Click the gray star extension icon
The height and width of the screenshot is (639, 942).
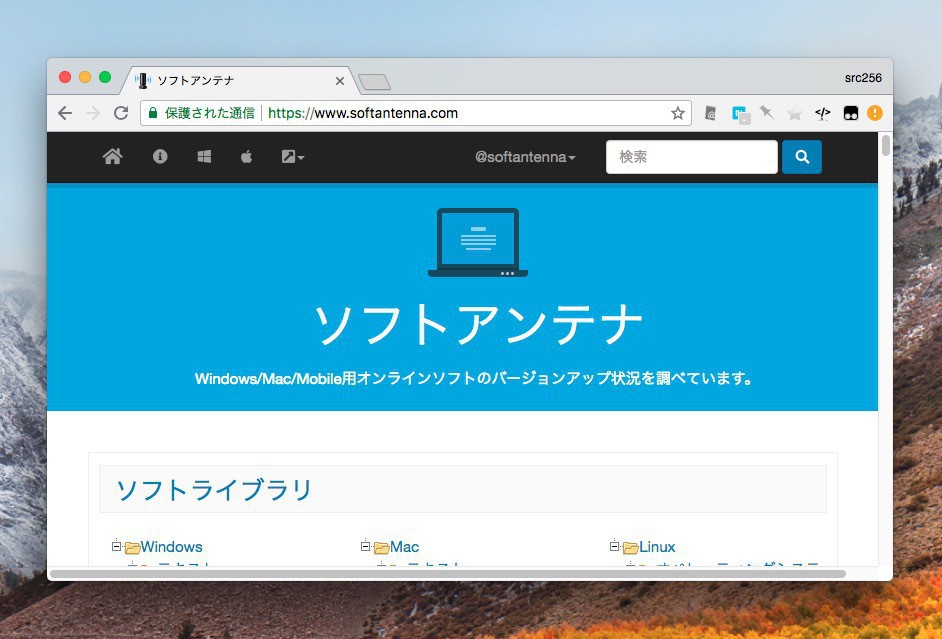pos(794,113)
